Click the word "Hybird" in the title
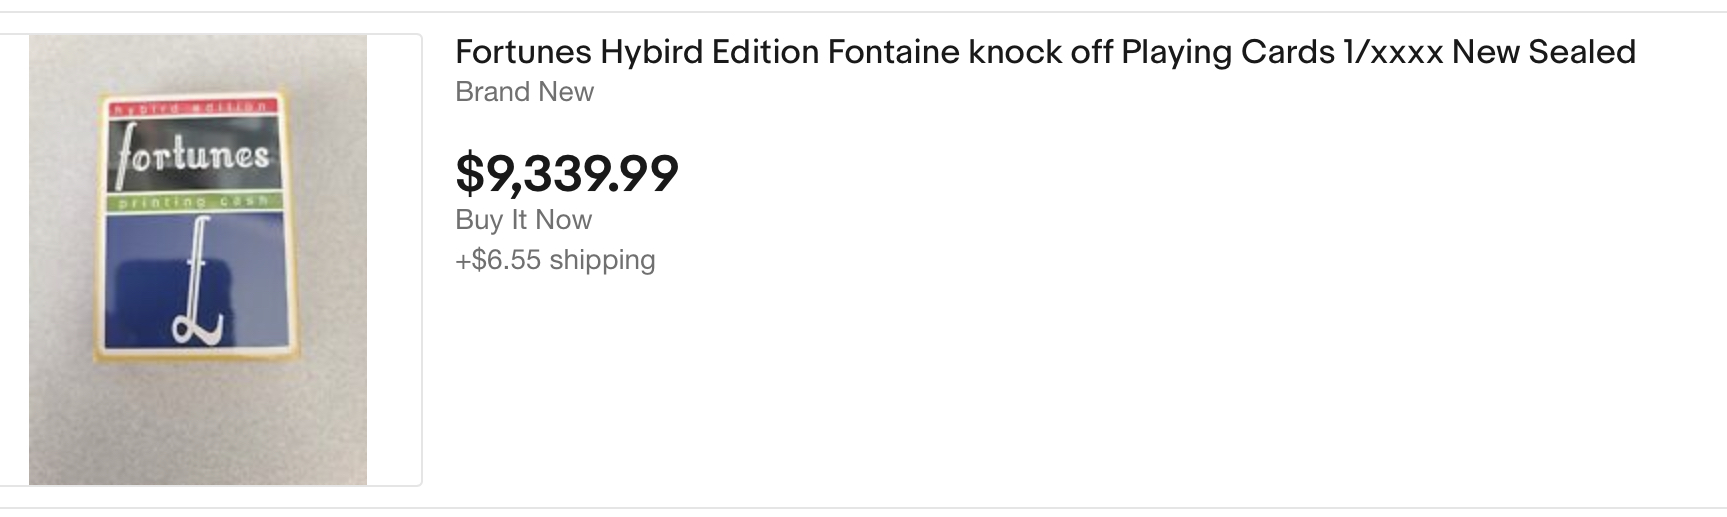 click(651, 52)
